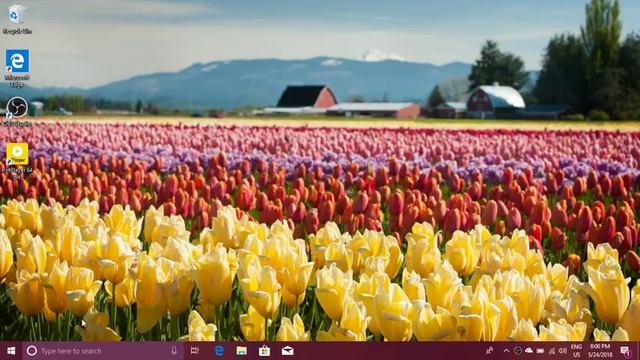
Task: Open the Mail app from the taskbar
Action: [288, 351]
